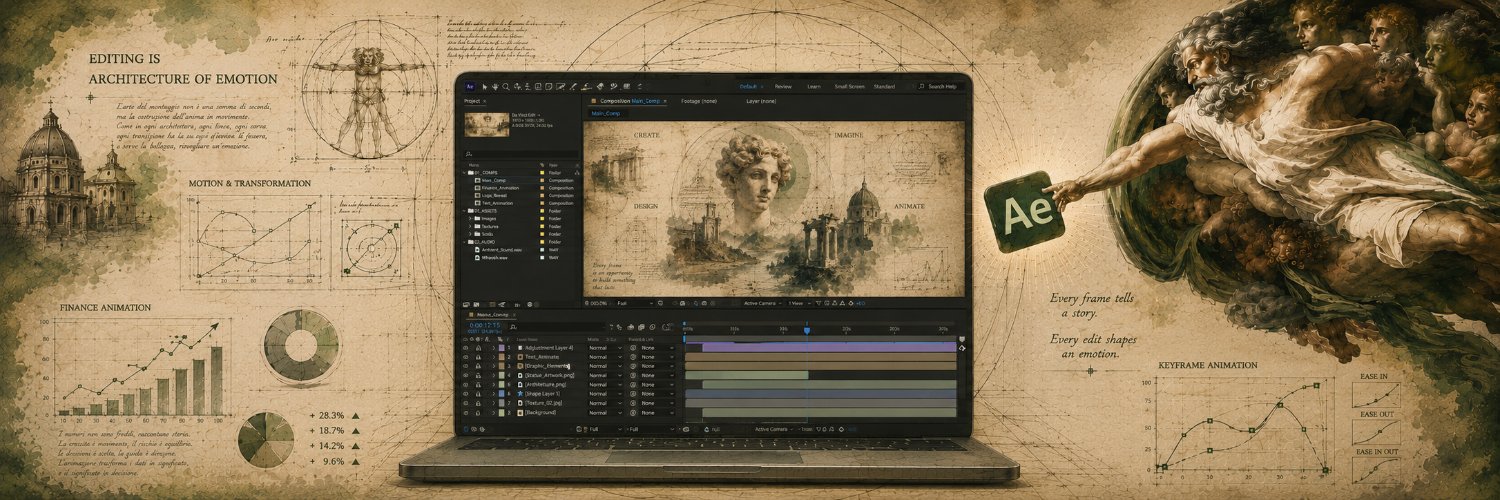
Task: Toggle the lock on the Text_Animate layer
Action: 478,357
